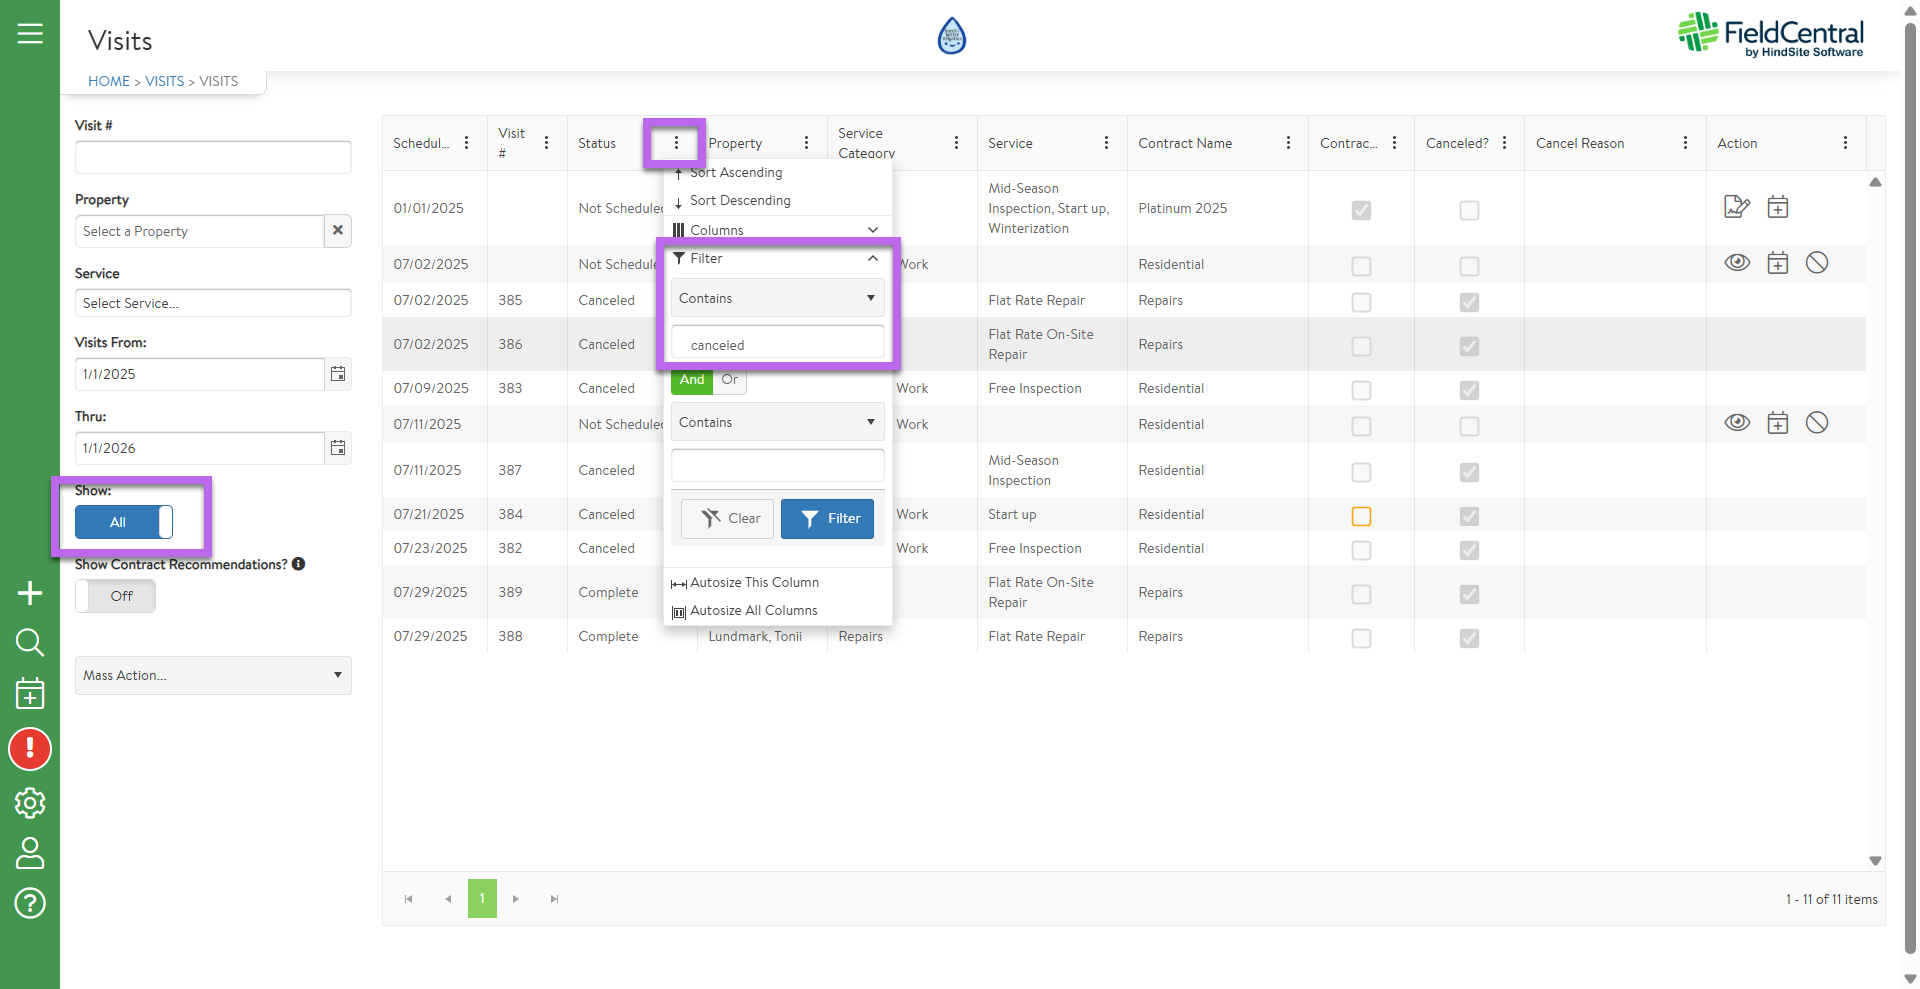Open settings gear in sidebar

point(30,803)
